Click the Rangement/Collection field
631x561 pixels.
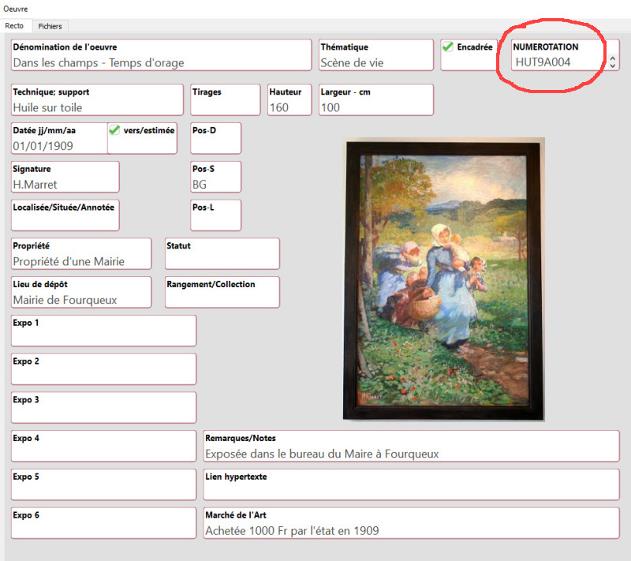[x=222, y=292]
